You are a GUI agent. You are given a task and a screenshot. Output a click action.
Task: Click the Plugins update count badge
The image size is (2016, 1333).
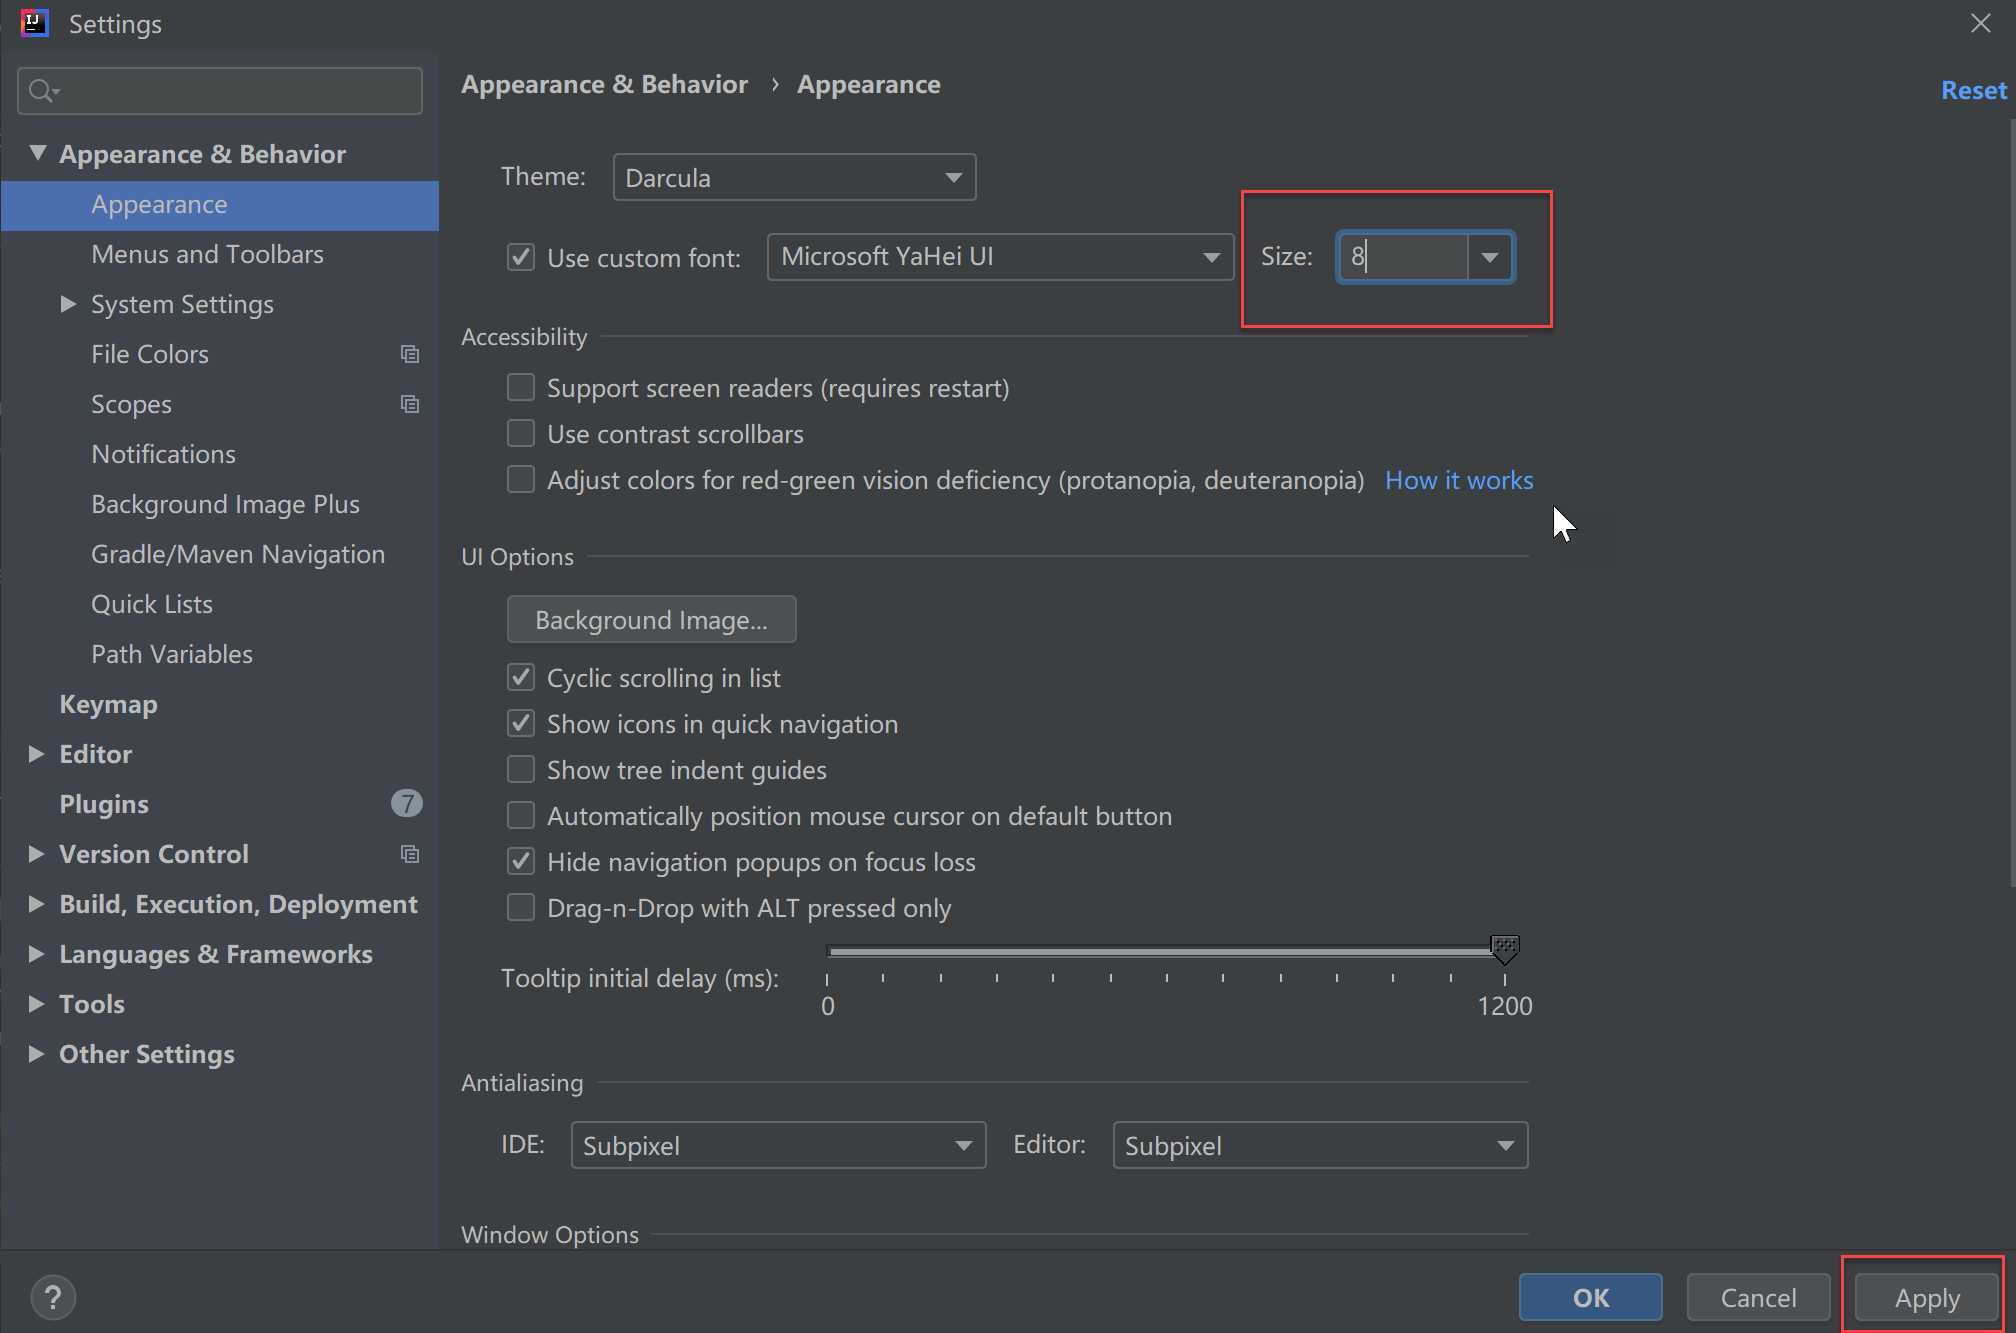point(406,803)
